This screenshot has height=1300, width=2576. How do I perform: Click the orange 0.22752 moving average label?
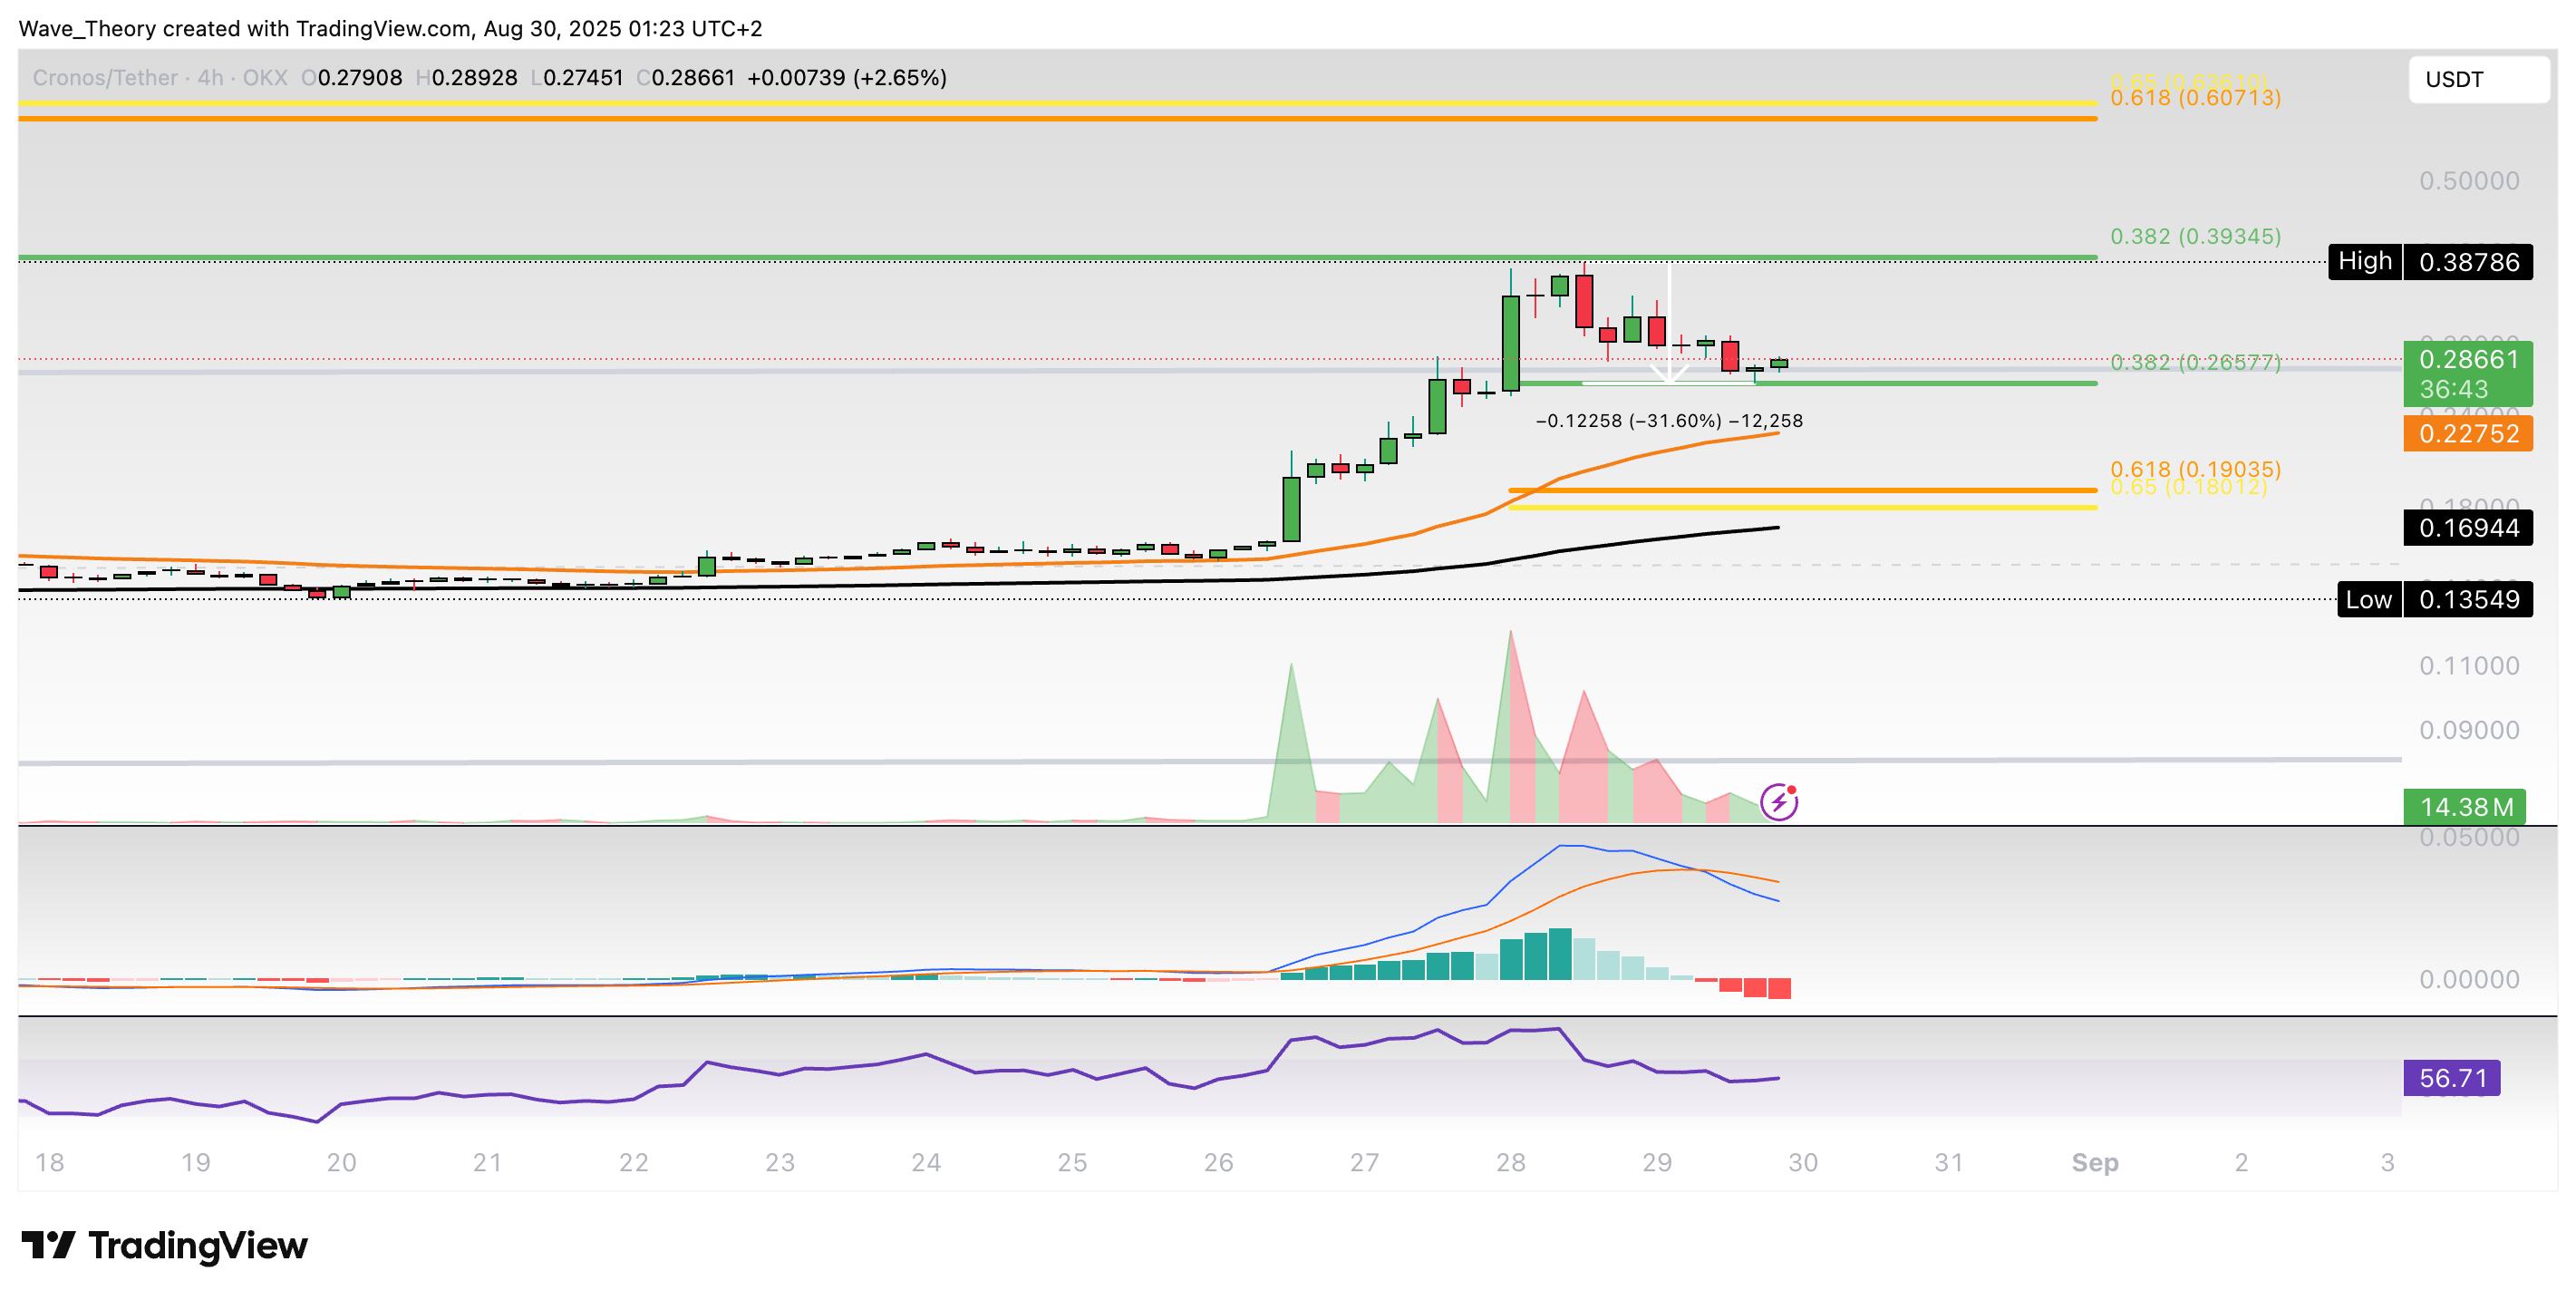click(2467, 434)
